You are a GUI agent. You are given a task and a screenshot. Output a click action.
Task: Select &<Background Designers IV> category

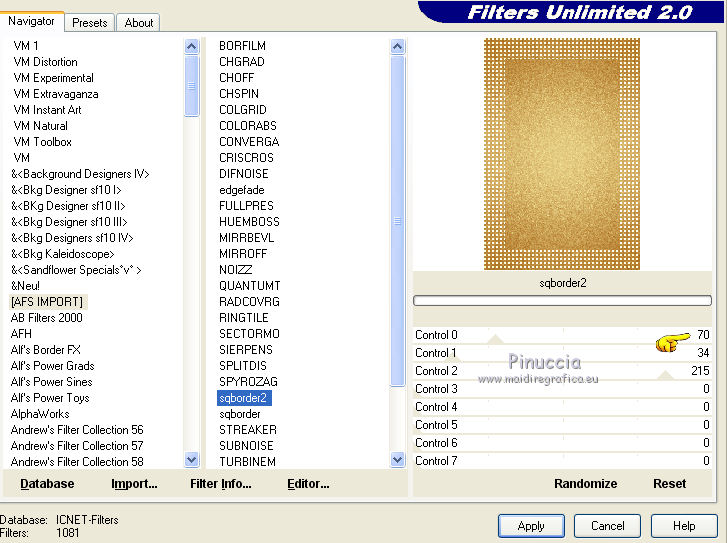tap(80, 174)
